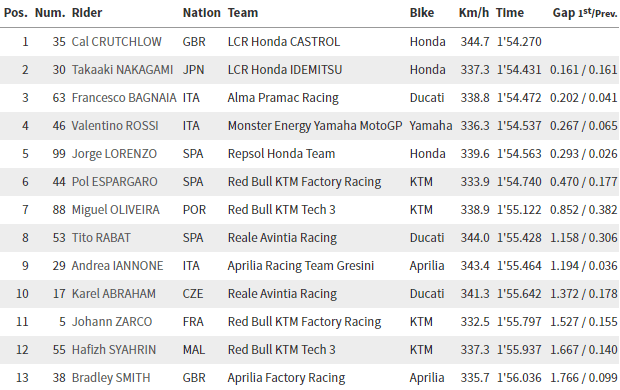Image resolution: width=620 pixels, height=390 pixels.
Task: Select Pol ESPARGARO rider name
Action: [114, 182]
